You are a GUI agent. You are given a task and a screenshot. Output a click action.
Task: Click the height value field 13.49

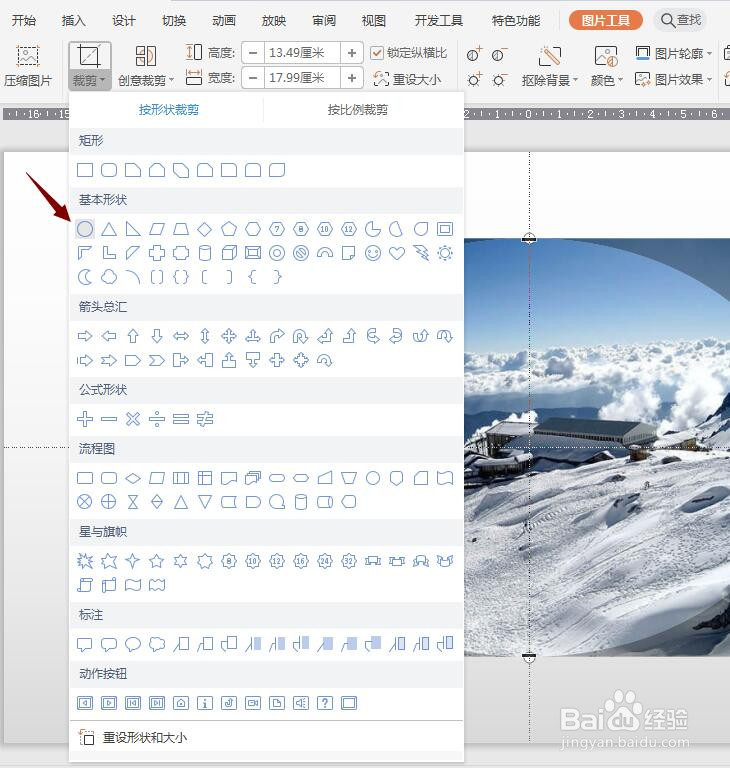point(302,53)
